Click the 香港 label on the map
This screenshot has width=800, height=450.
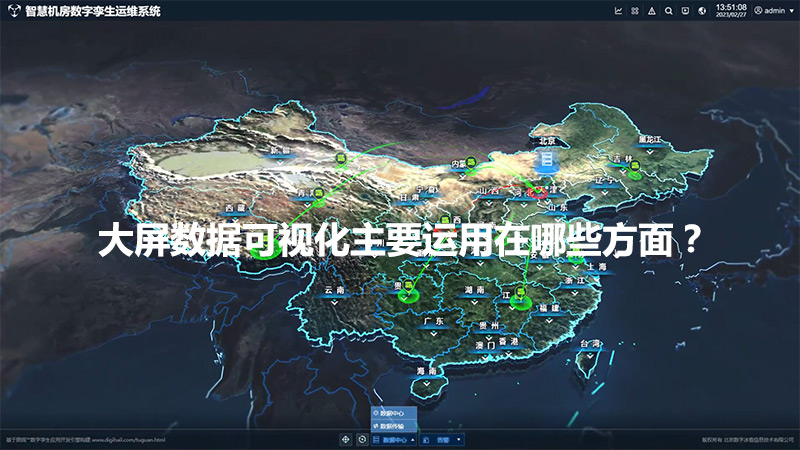pos(509,342)
